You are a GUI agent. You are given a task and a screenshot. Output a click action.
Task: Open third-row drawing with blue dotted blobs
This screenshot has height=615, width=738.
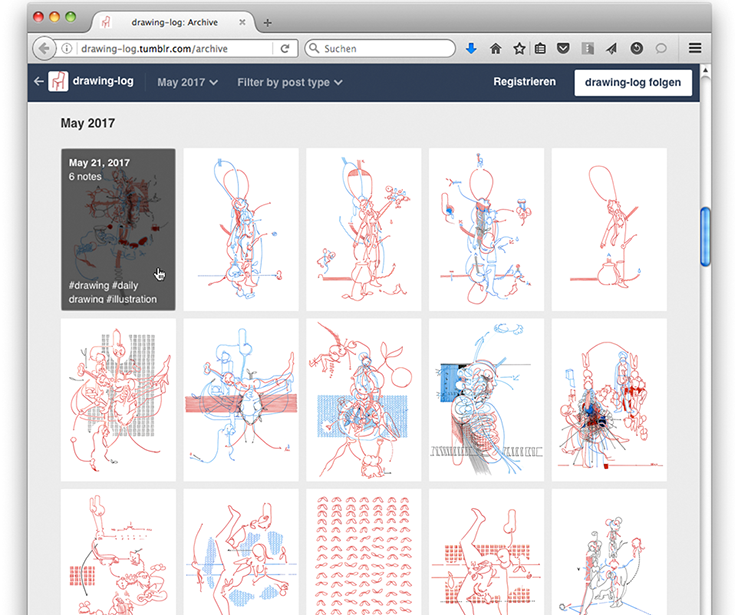click(x=241, y=552)
